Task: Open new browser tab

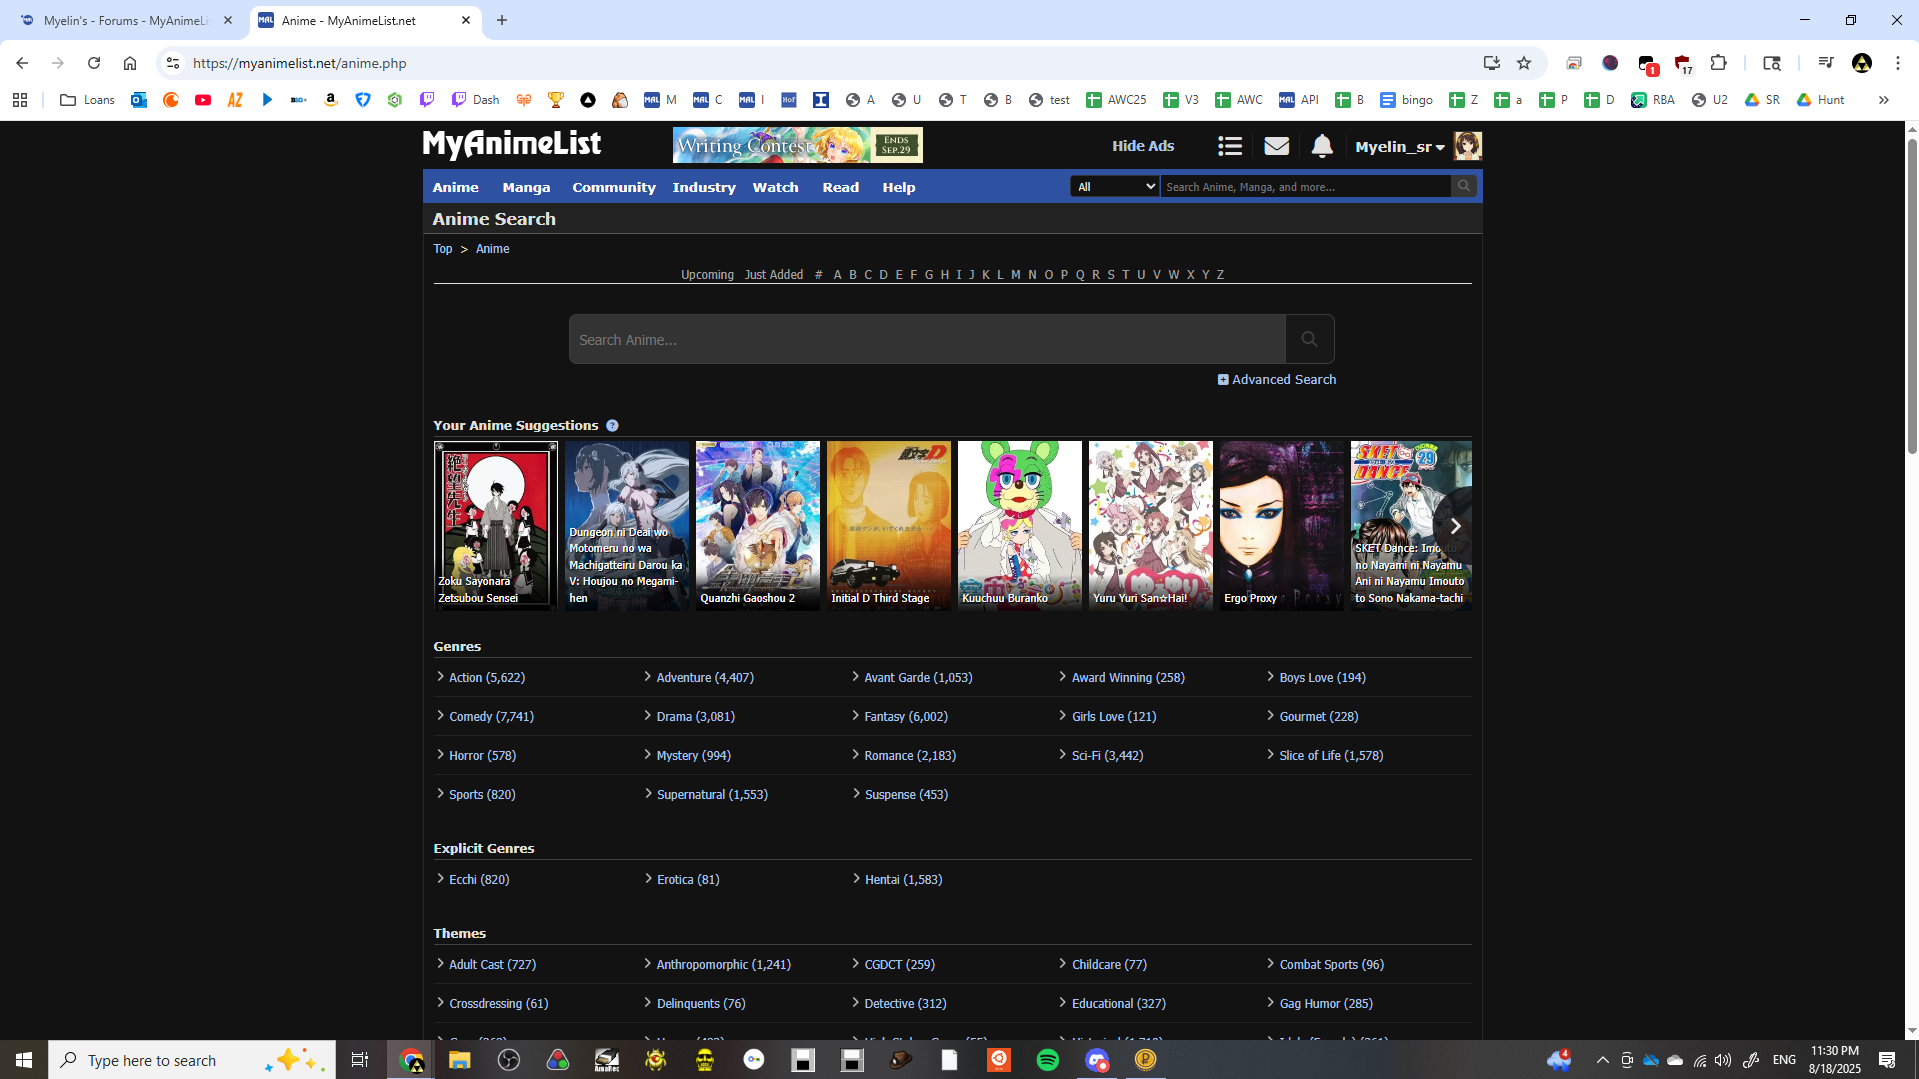Action: tap(502, 20)
